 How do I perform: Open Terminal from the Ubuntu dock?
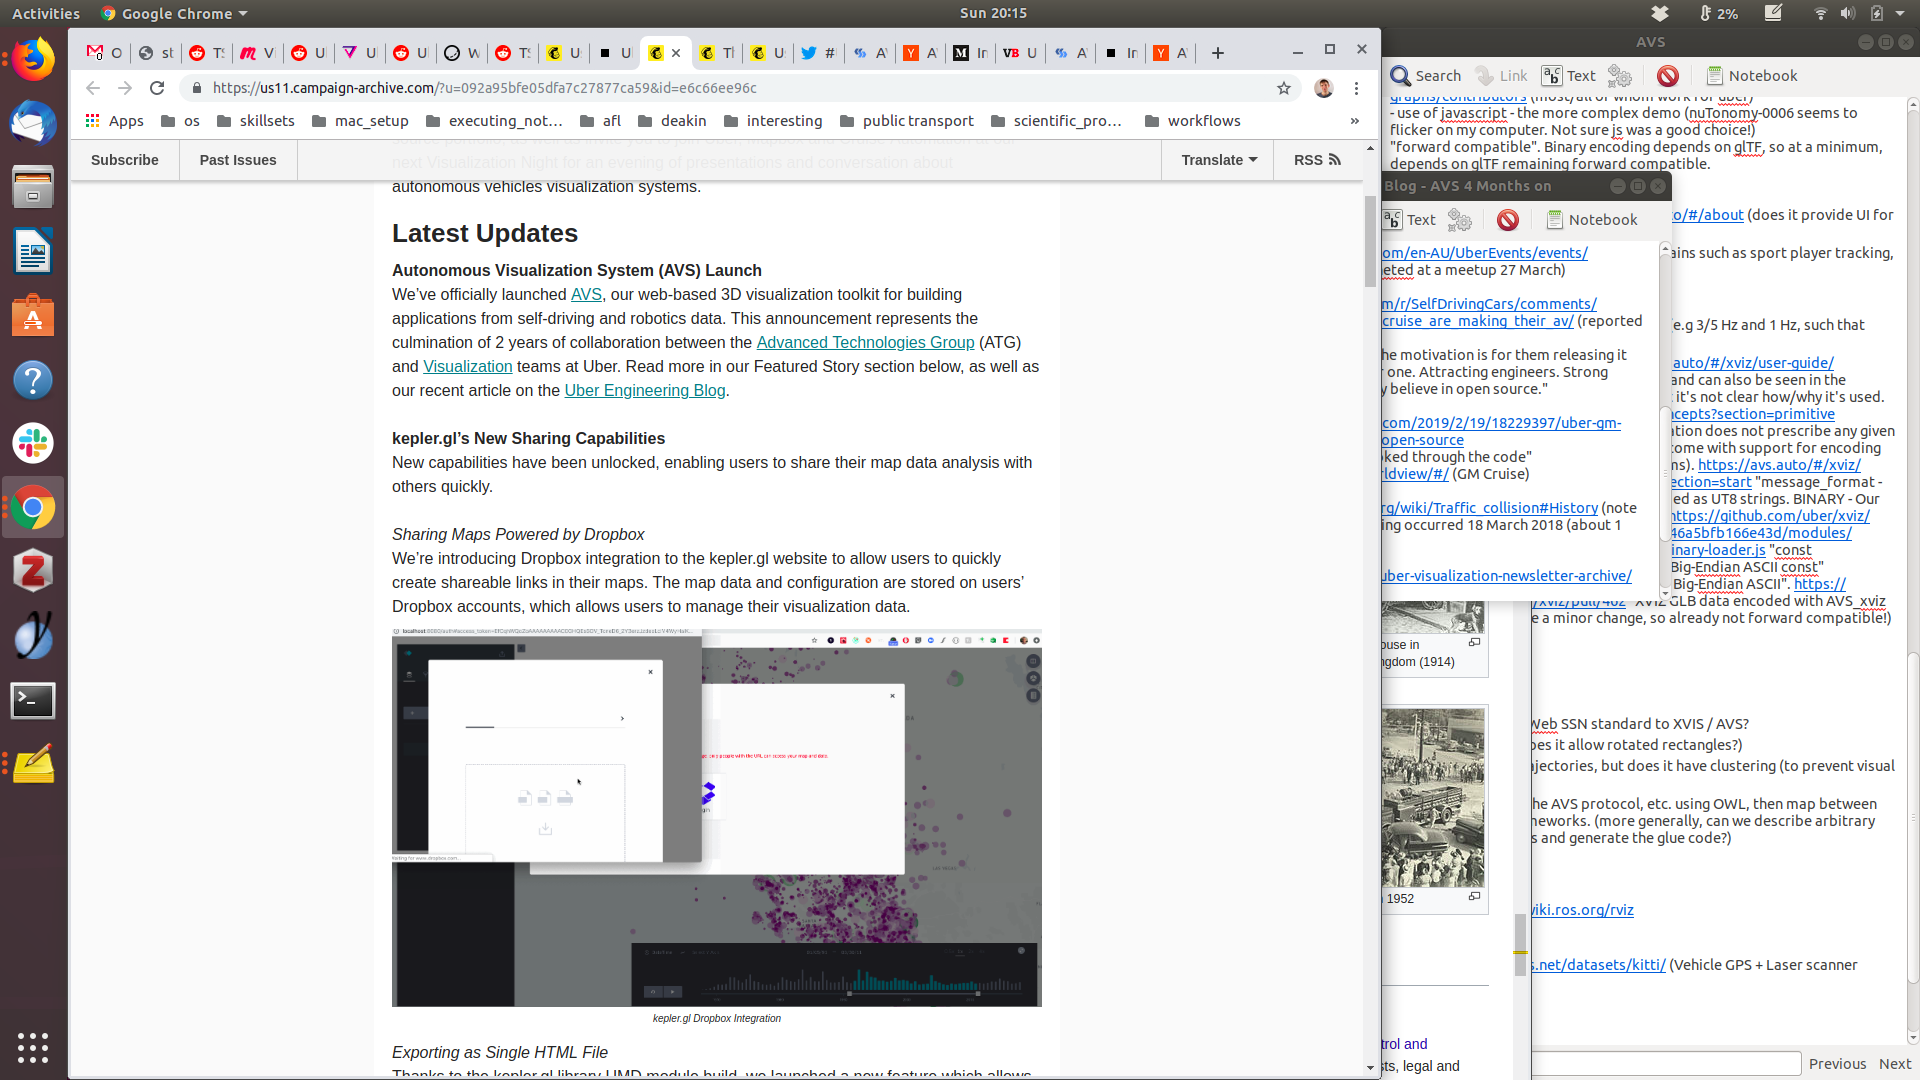pyautogui.click(x=33, y=700)
